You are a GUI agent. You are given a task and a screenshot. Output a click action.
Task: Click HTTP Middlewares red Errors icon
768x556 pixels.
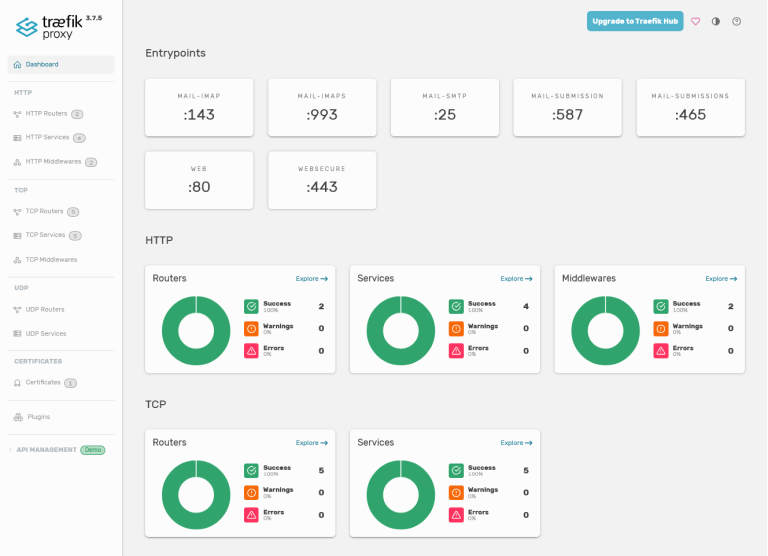[661, 351]
